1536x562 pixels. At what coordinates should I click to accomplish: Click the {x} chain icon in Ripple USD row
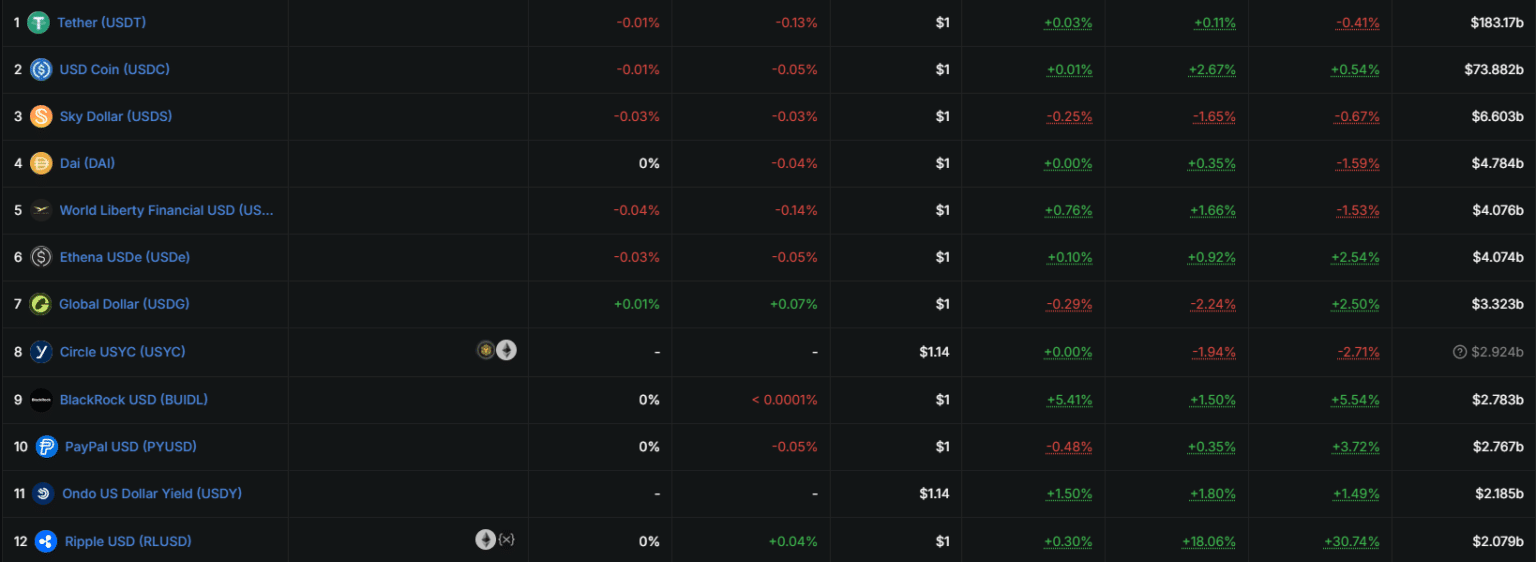pyautogui.click(x=507, y=540)
